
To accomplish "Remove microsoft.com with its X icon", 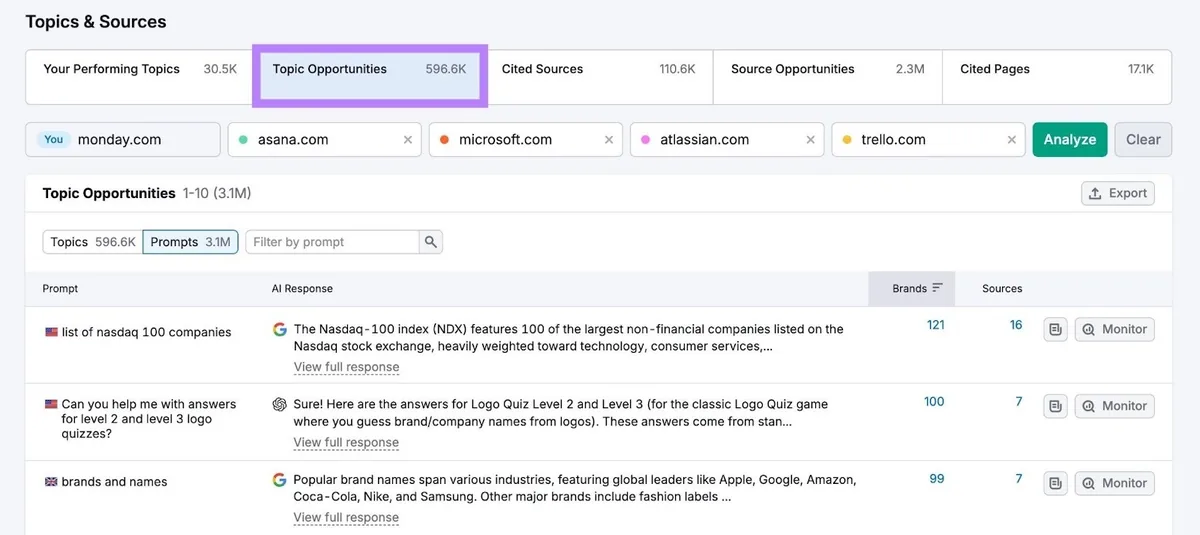I will pyautogui.click(x=609, y=140).
